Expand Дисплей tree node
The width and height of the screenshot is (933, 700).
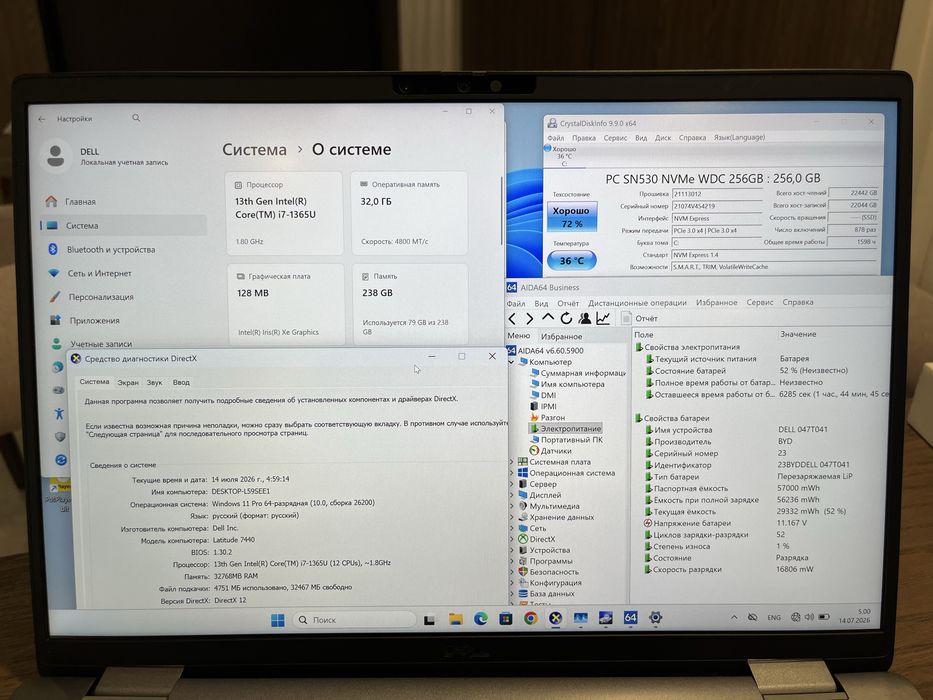pos(511,495)
